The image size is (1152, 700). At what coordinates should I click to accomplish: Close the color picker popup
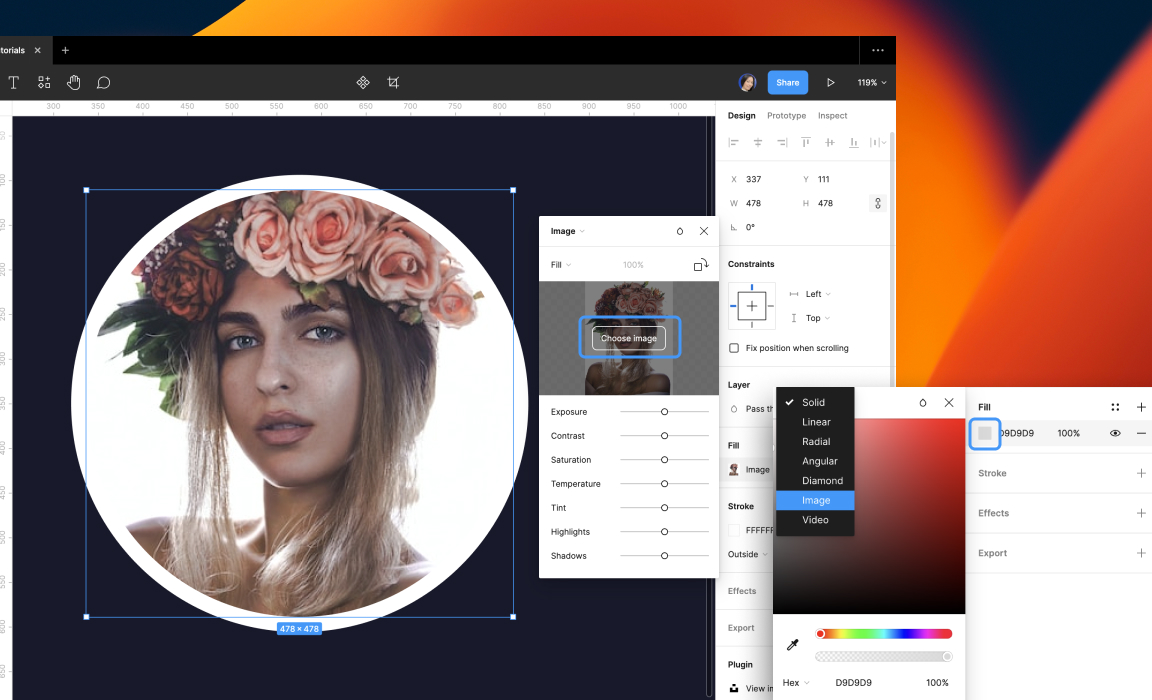pyautogui.click(x=949, y=403)
